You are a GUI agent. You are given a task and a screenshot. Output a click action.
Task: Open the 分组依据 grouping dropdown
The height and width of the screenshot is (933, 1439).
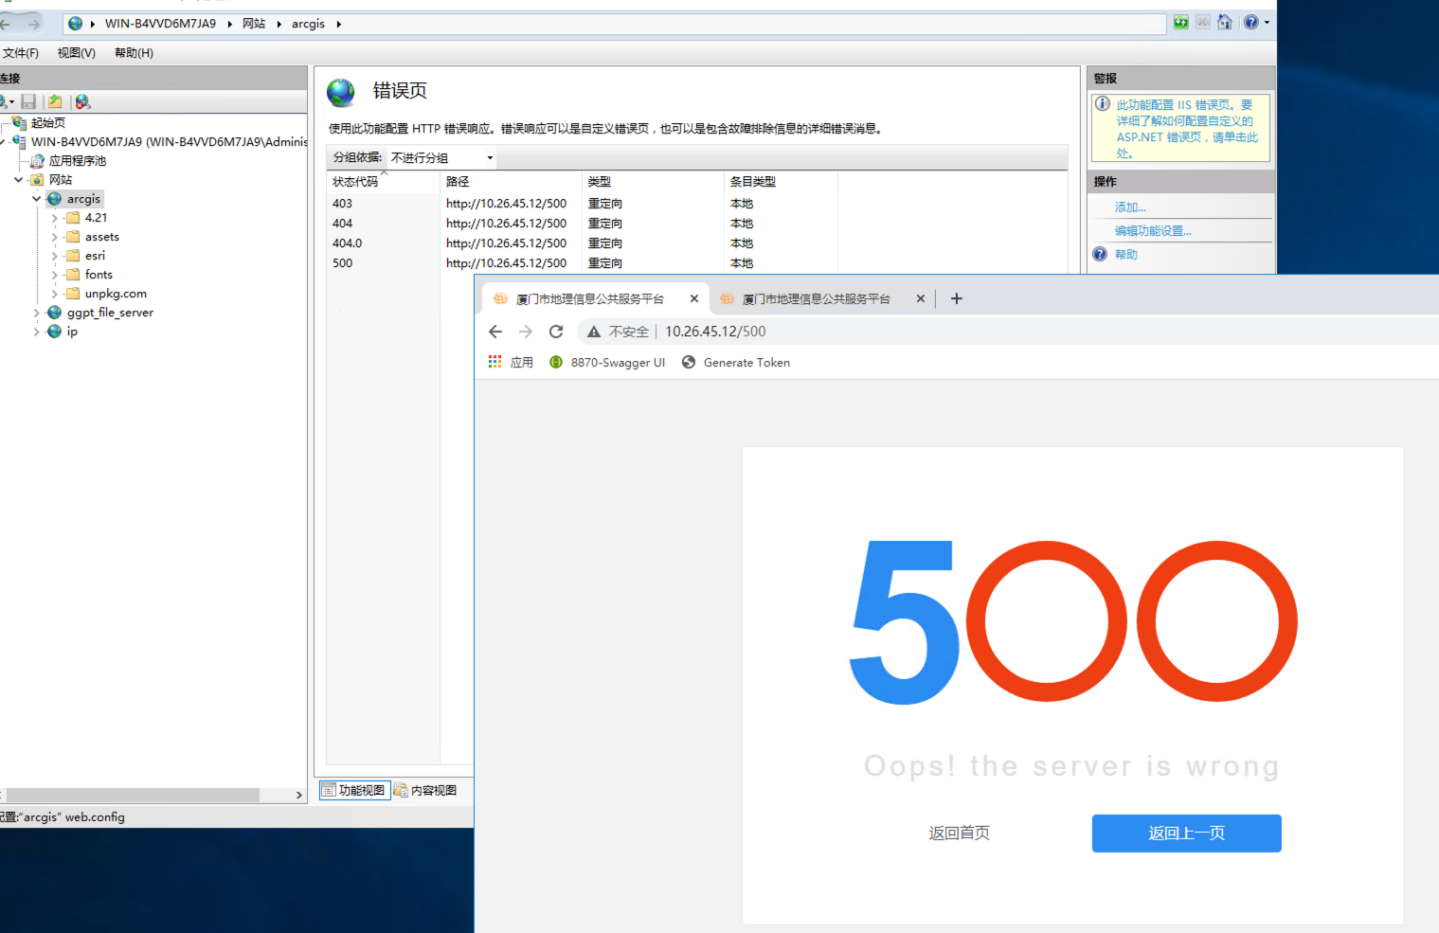click(x=442, y=158)
